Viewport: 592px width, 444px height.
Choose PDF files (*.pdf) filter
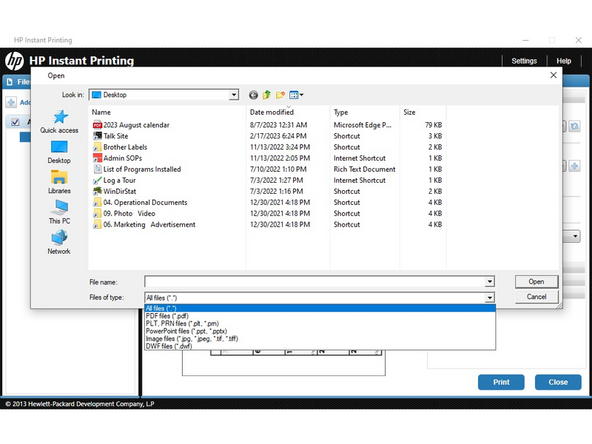tap(320, 316)
